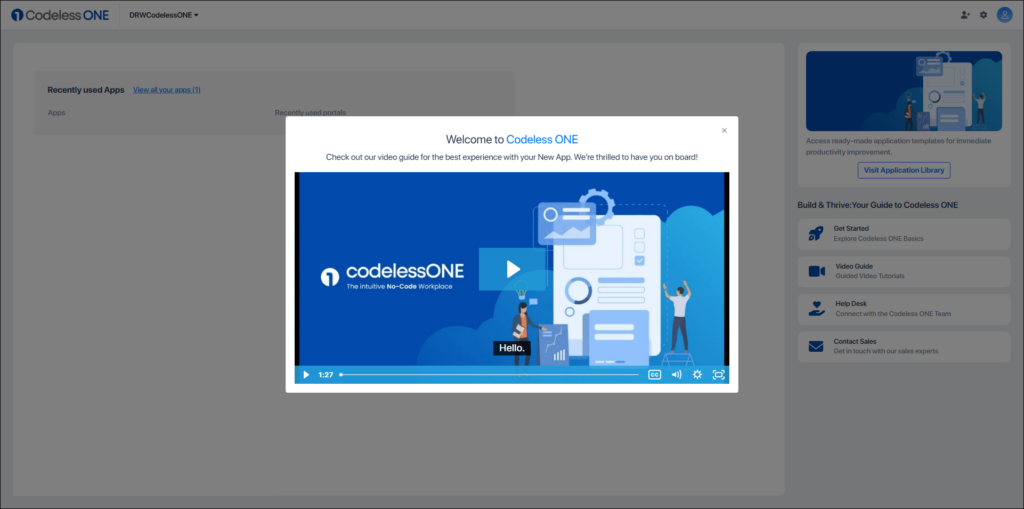
Task: Open the user profile avatar
Action: click(1004, 14)
